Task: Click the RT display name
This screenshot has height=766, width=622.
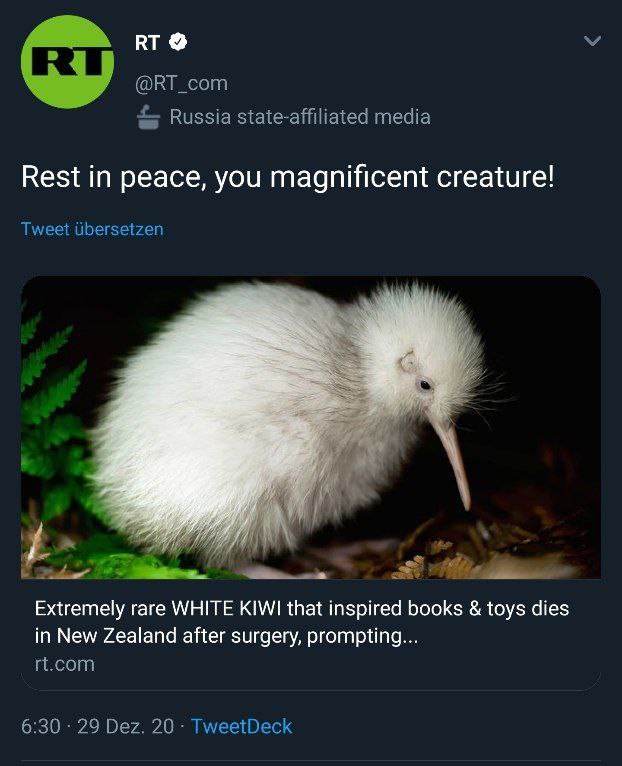Action: (x=147, y=43)
